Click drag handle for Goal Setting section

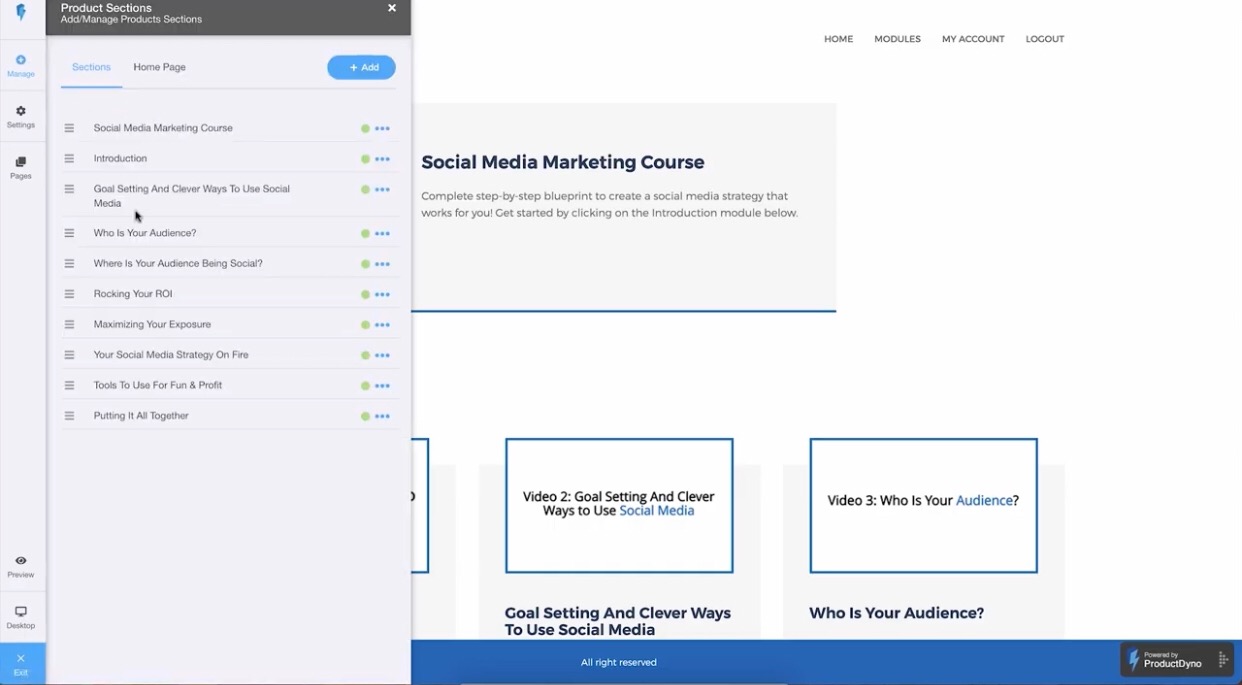click(x=69, y=189)
